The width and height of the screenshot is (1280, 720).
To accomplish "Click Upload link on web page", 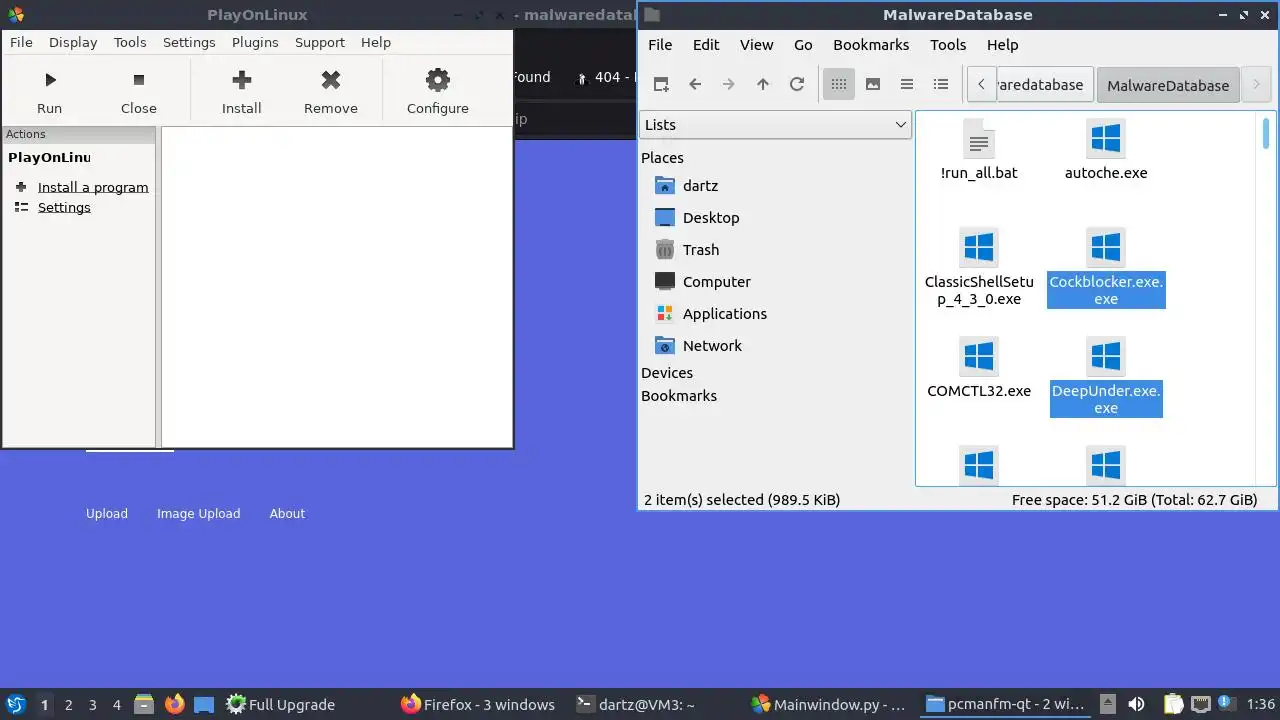I will point(107,513).
